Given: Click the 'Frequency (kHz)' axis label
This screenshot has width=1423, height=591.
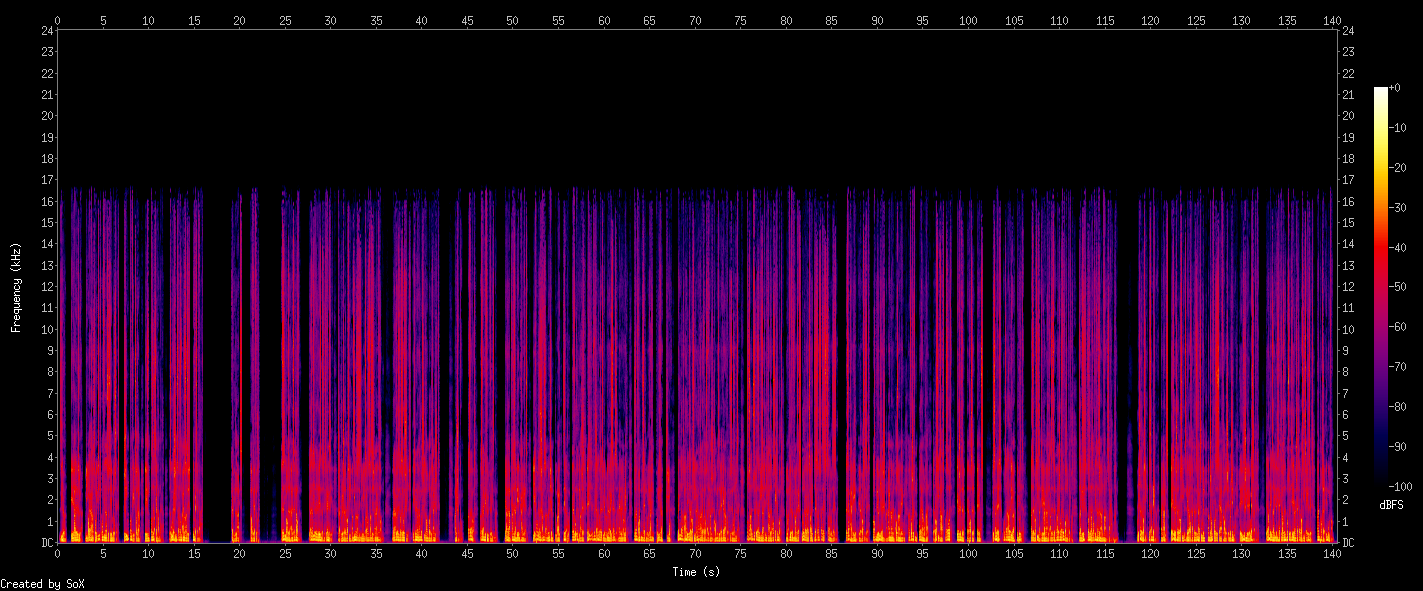Looking at the screenshot, I should (x=16, y=287).
